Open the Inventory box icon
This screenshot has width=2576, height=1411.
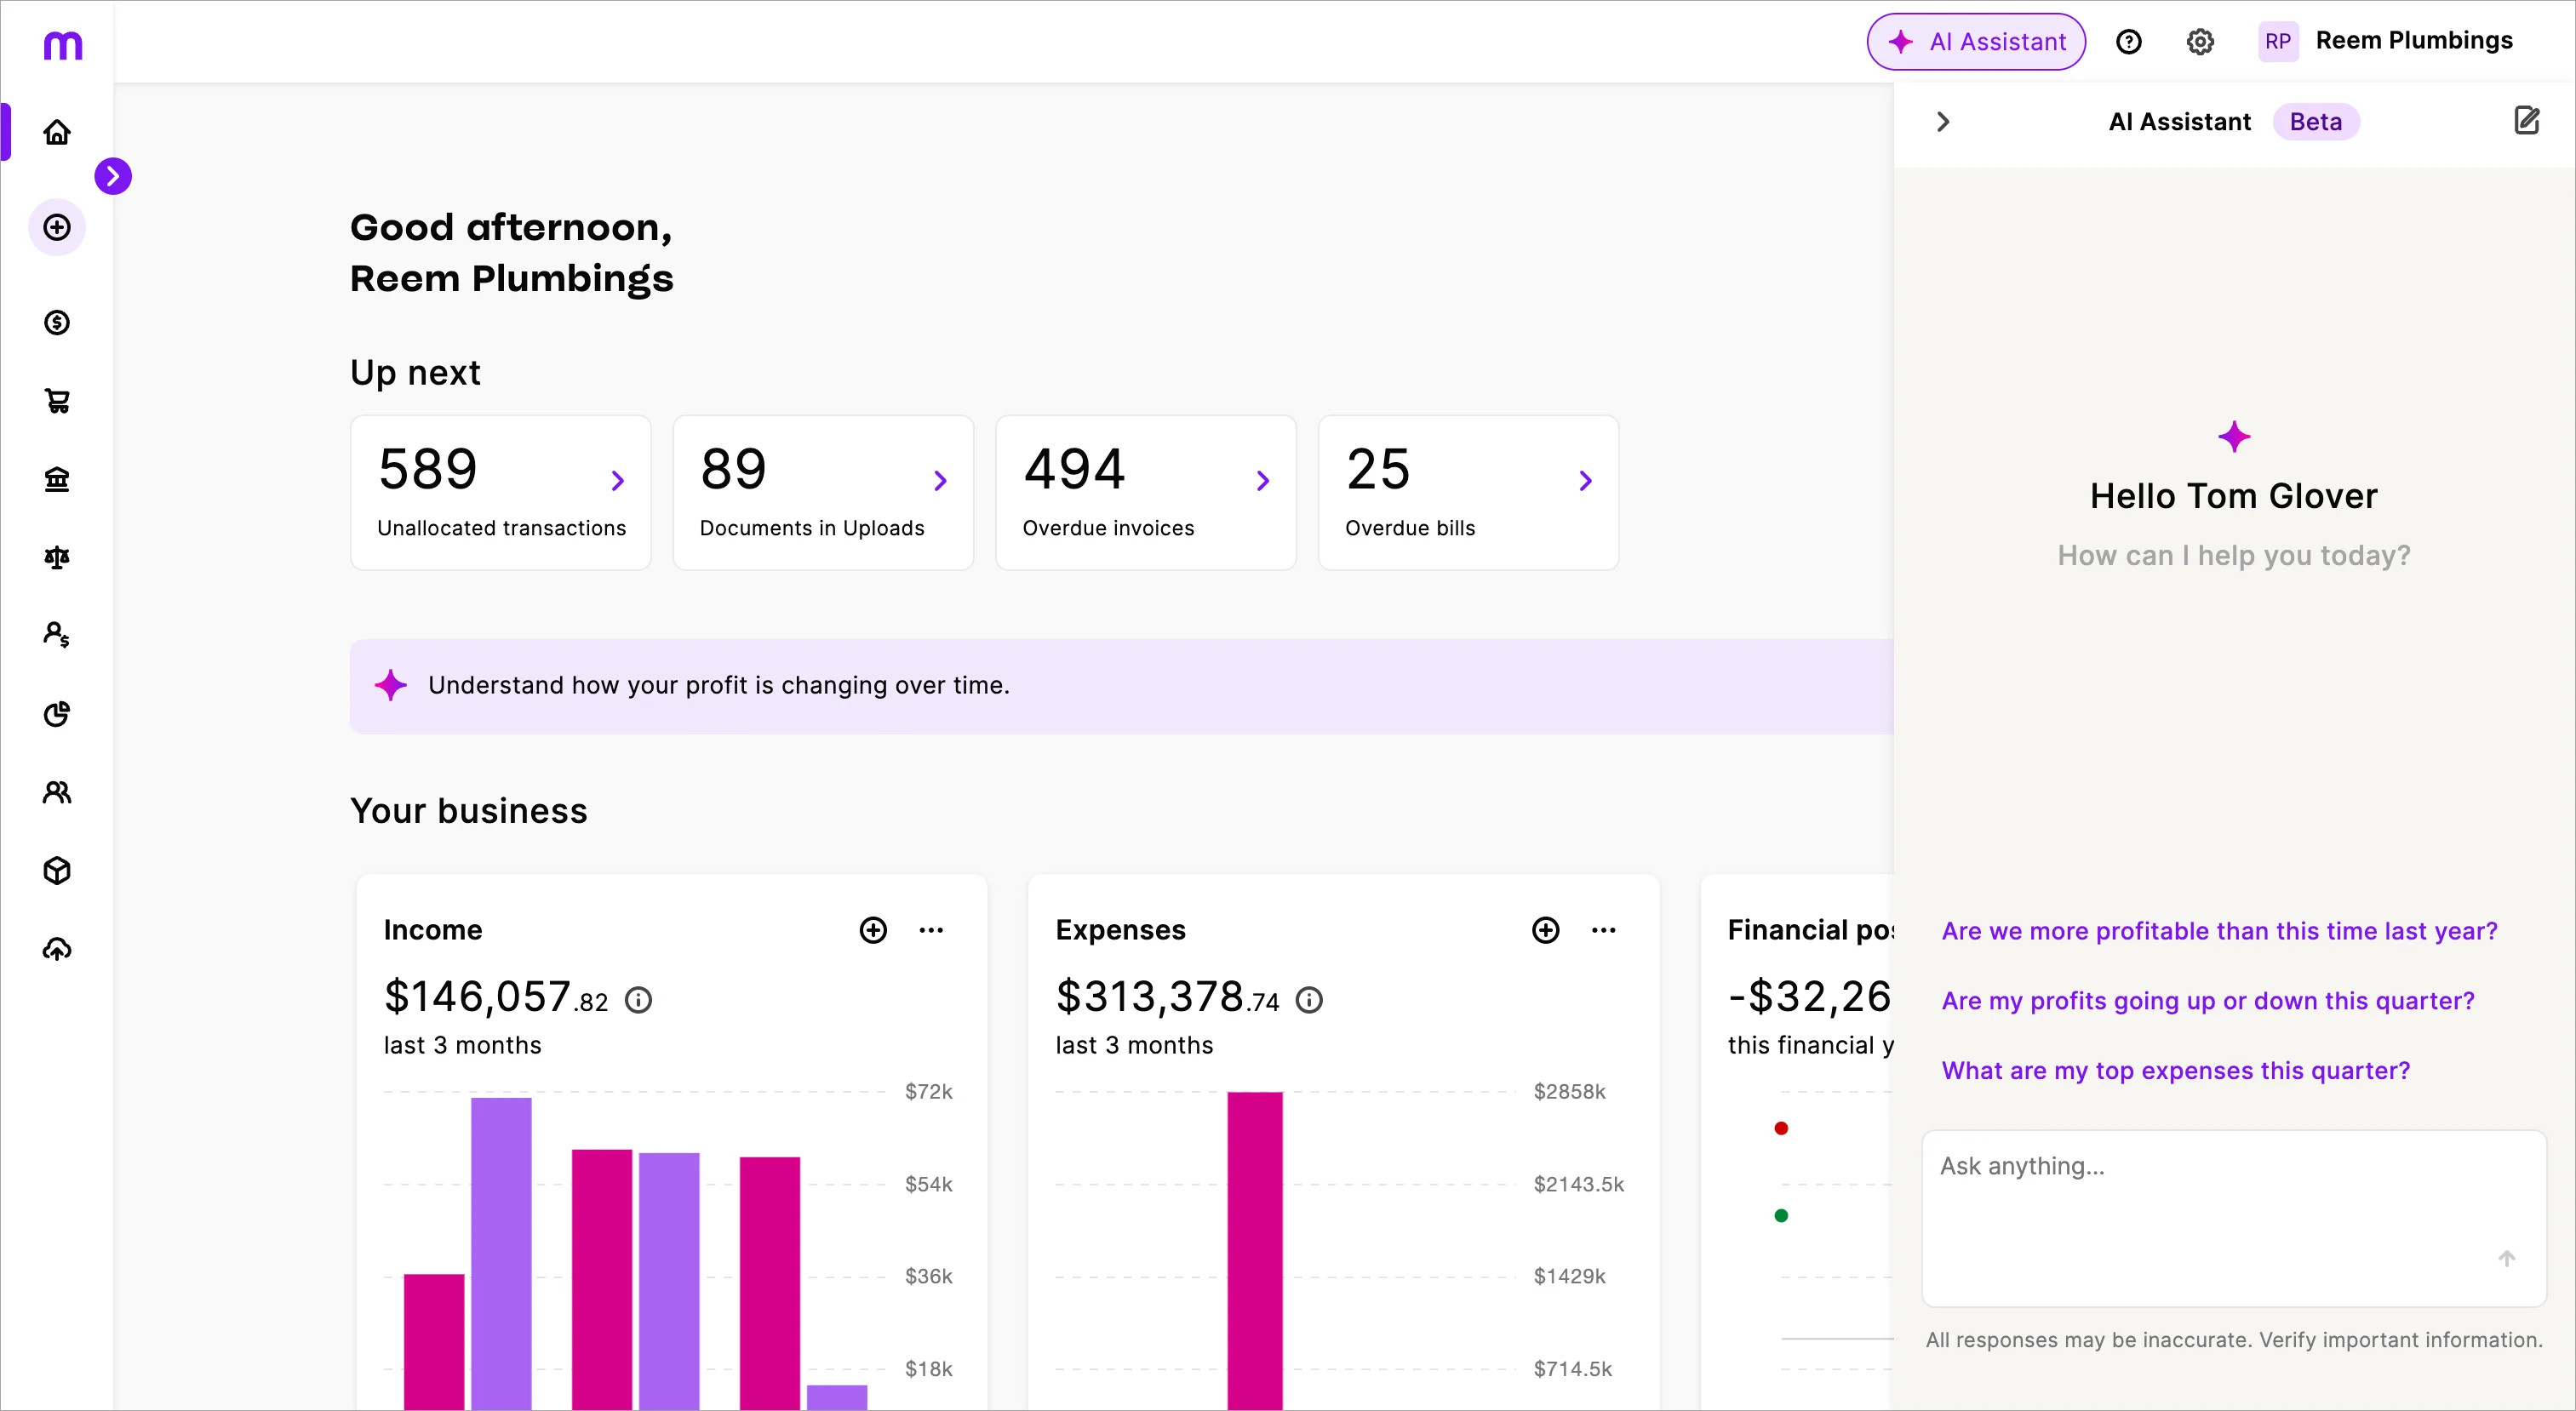[57, 870]
